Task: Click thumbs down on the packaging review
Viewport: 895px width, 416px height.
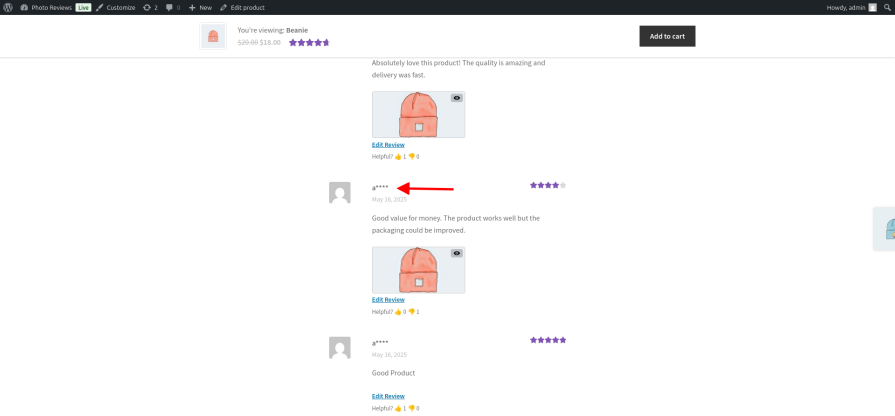Action: [411, 311]
